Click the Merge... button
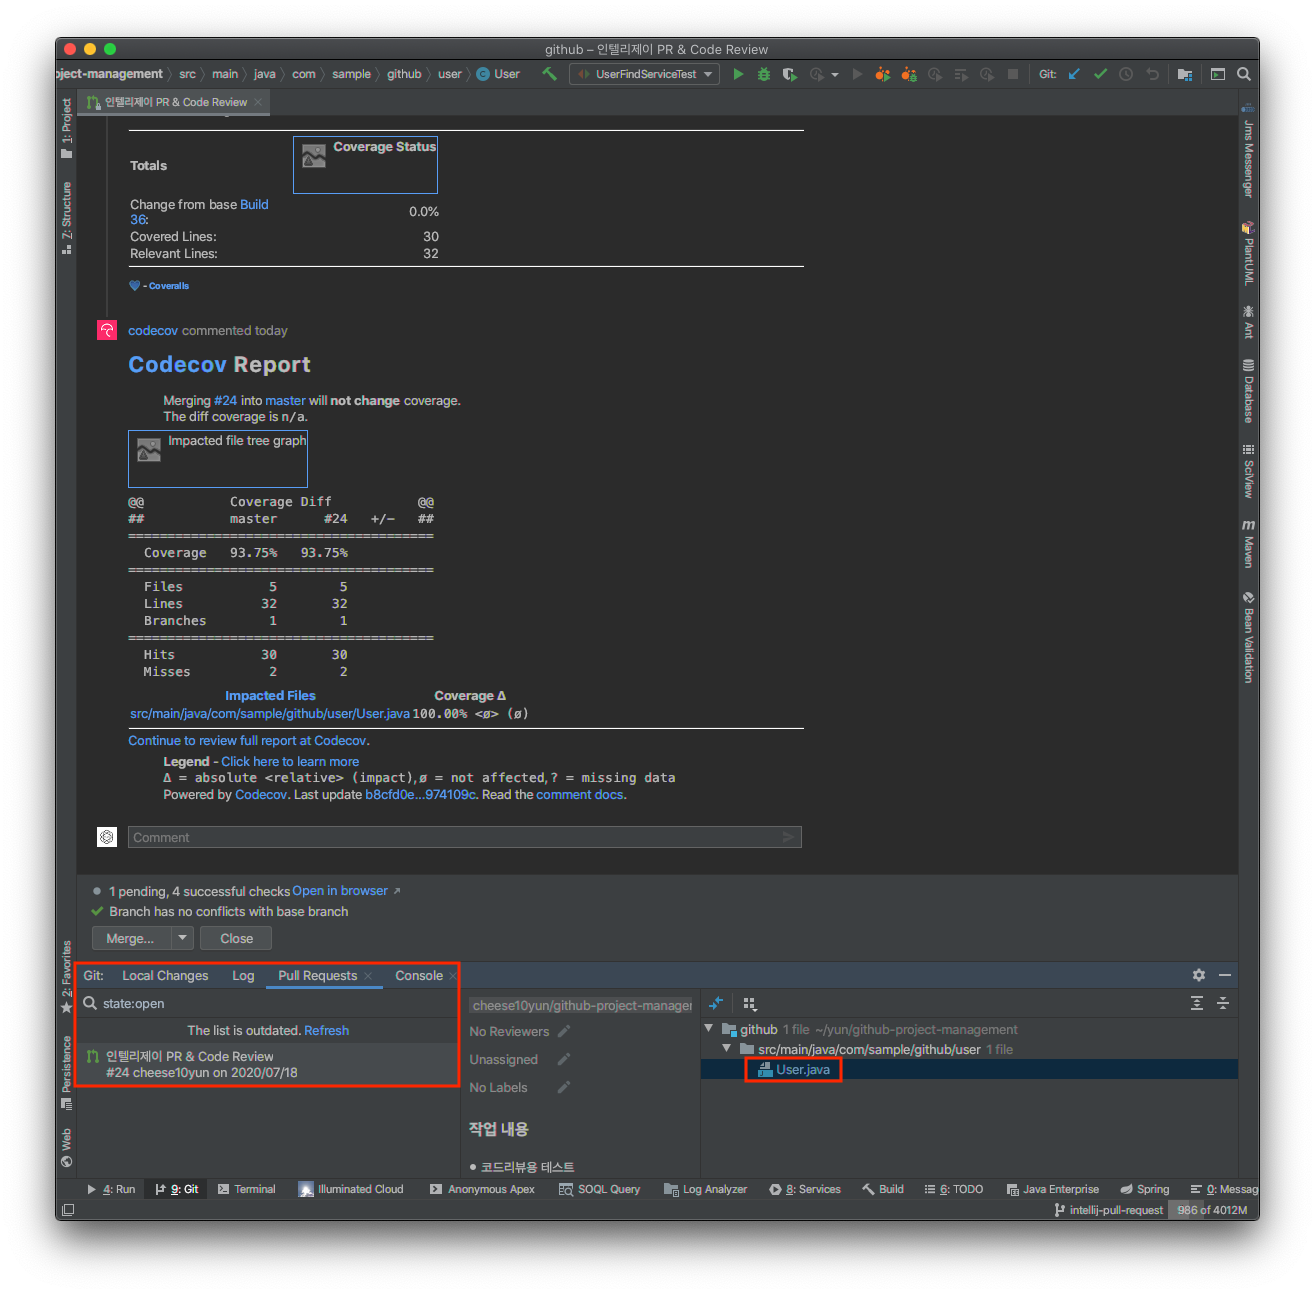 click(x=131, y=938)
